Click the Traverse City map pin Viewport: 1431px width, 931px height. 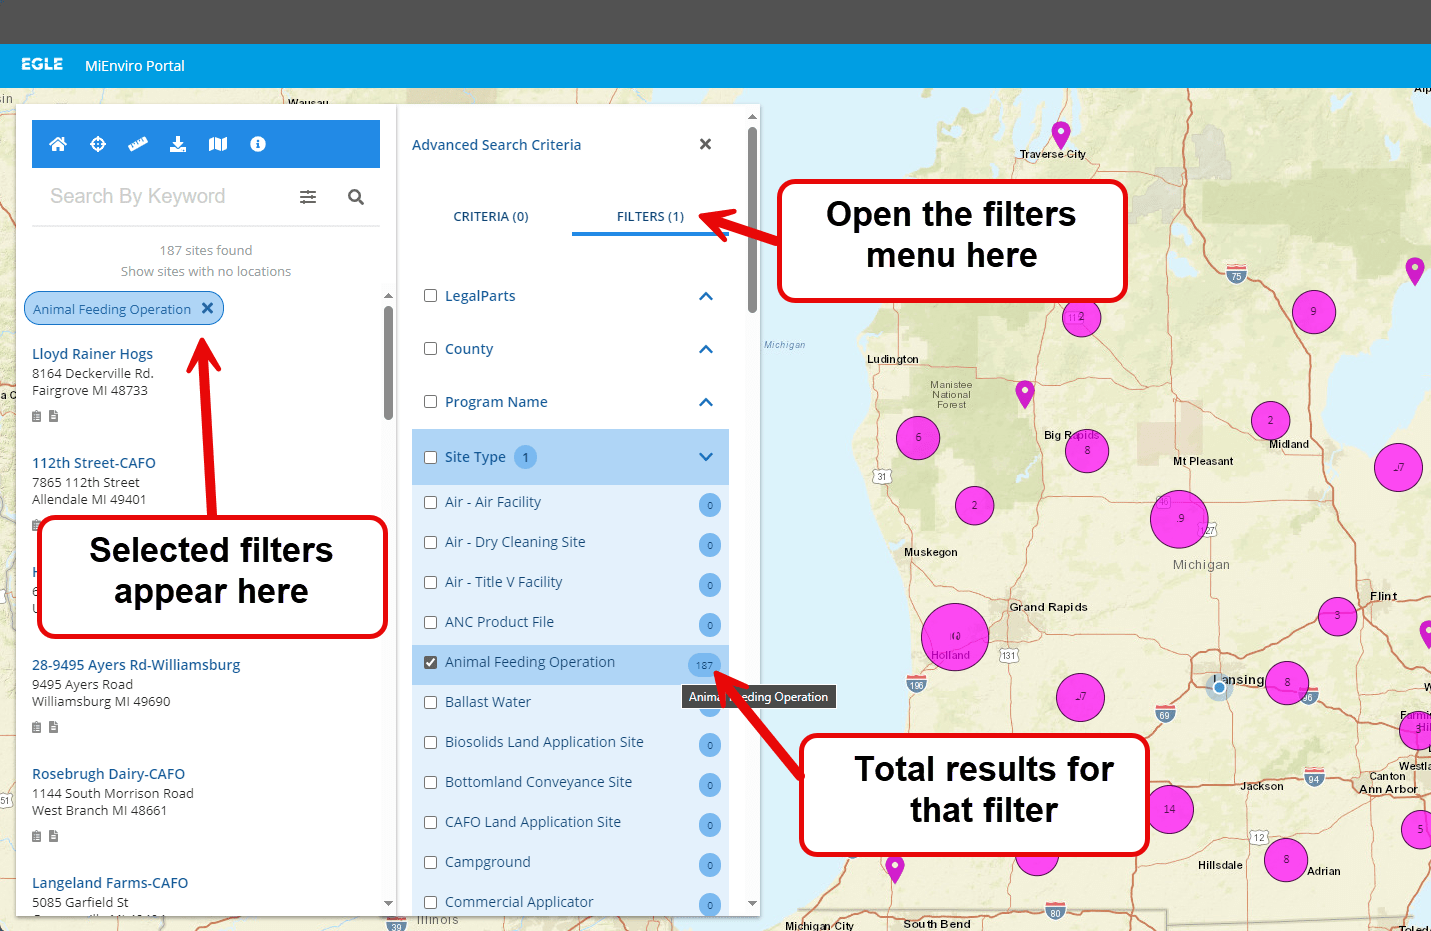[1061, 134]
